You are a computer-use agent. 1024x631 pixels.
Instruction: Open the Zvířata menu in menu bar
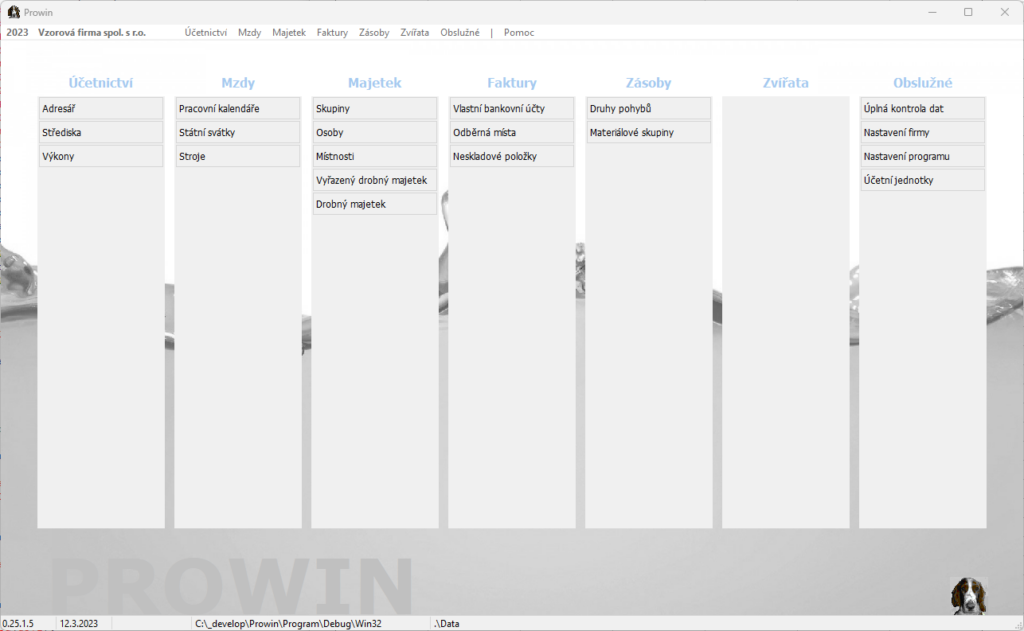[415, 33]
